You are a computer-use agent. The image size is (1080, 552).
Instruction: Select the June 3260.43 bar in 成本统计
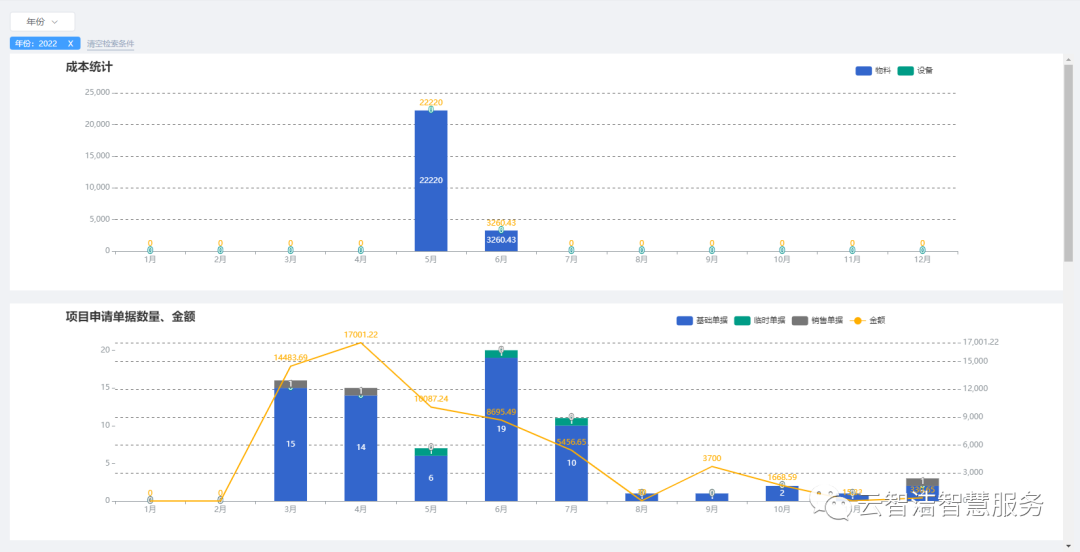(x=501, y=241)
